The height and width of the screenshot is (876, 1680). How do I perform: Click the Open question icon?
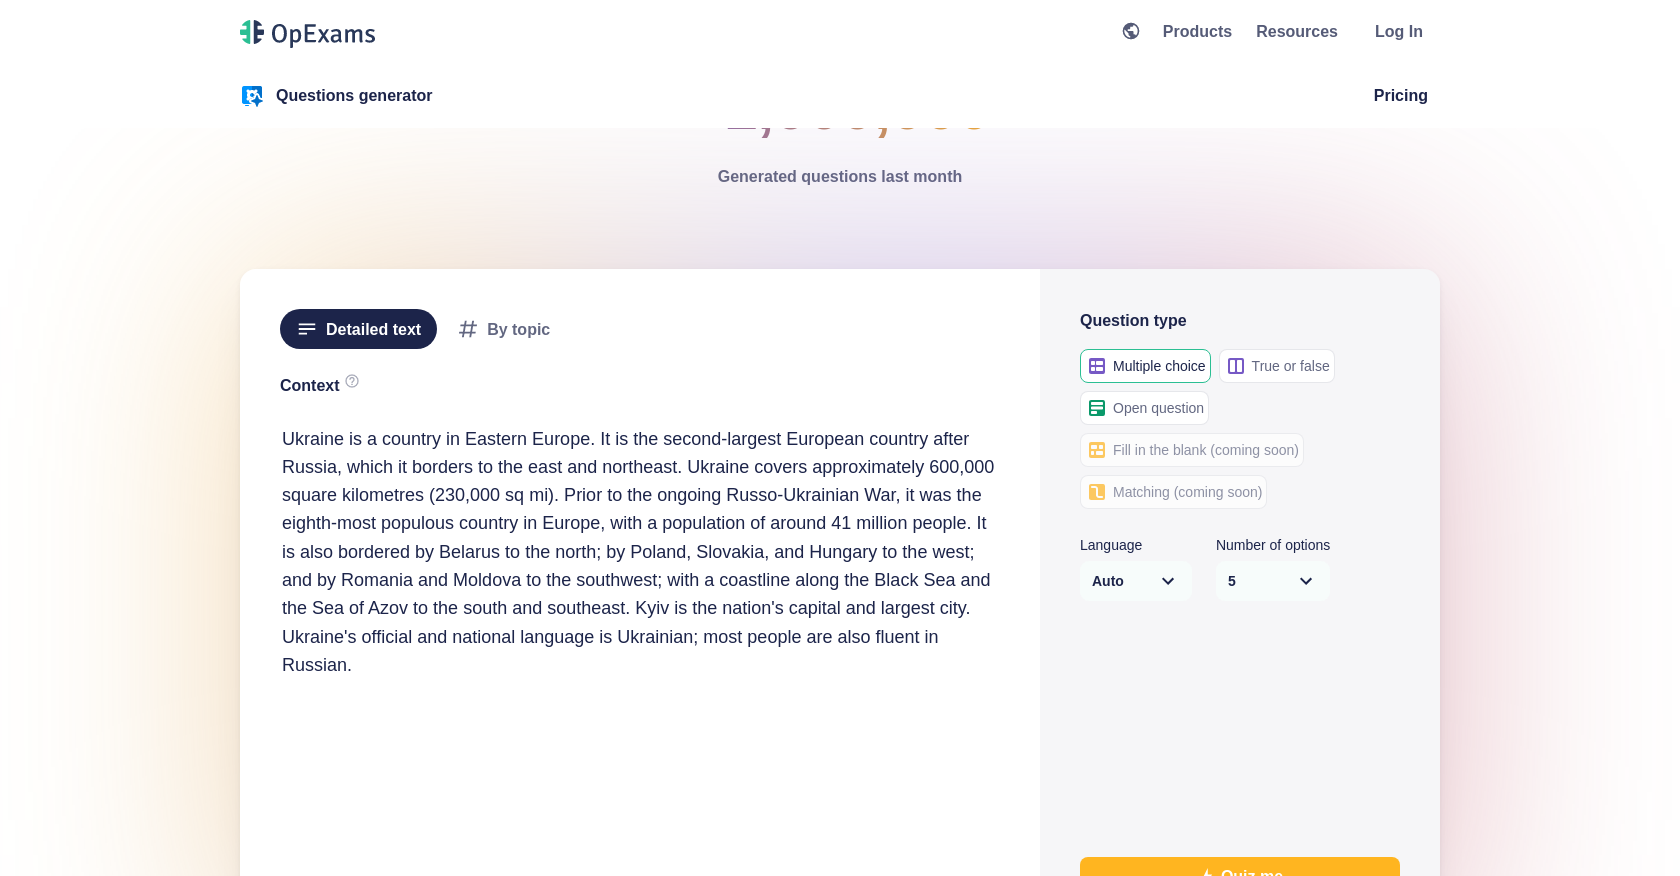click(1096, 408)
